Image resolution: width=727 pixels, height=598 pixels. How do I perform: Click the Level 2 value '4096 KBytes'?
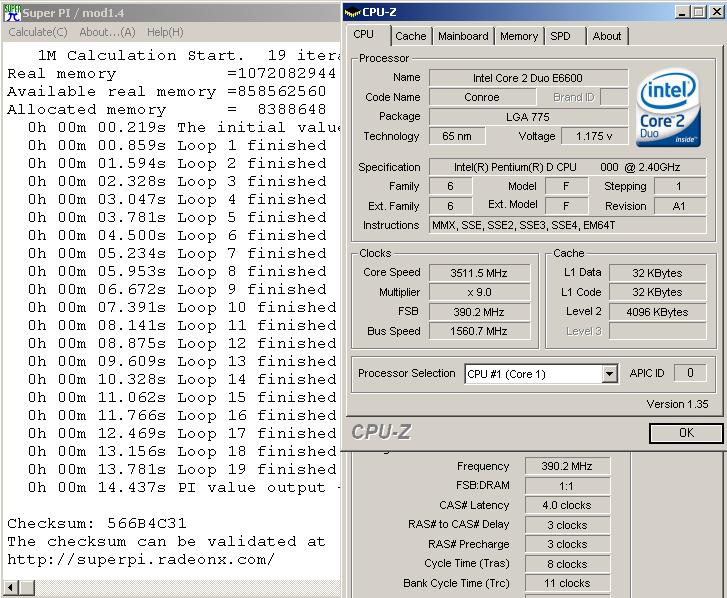click(x=657, y=312)
